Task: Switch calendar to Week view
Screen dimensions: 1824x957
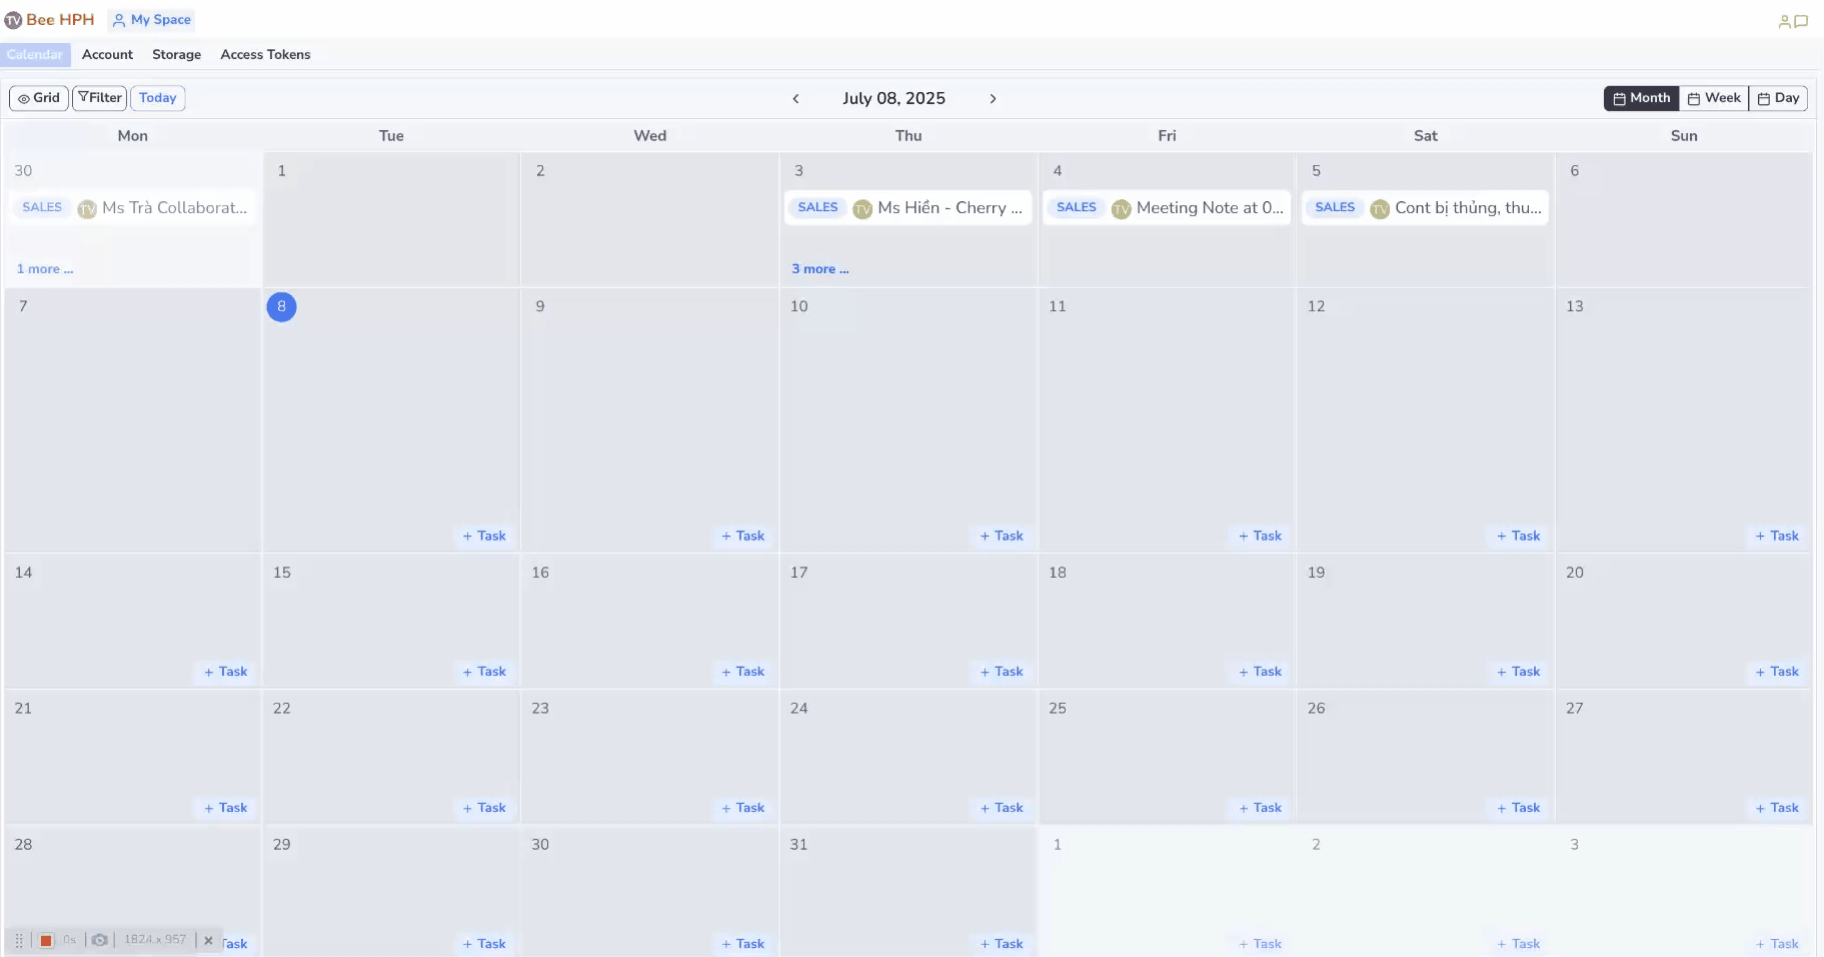Action: (x=1714, y=98)
